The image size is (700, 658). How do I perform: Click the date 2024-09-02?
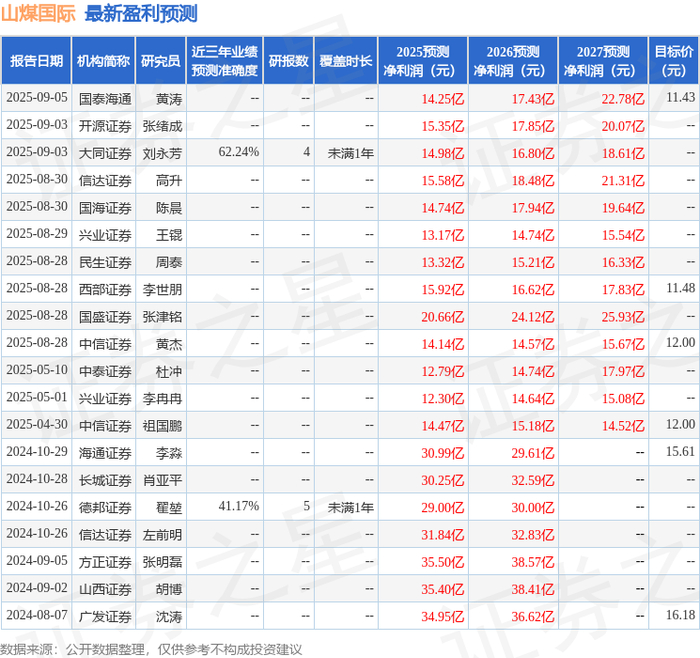point(37,587)
